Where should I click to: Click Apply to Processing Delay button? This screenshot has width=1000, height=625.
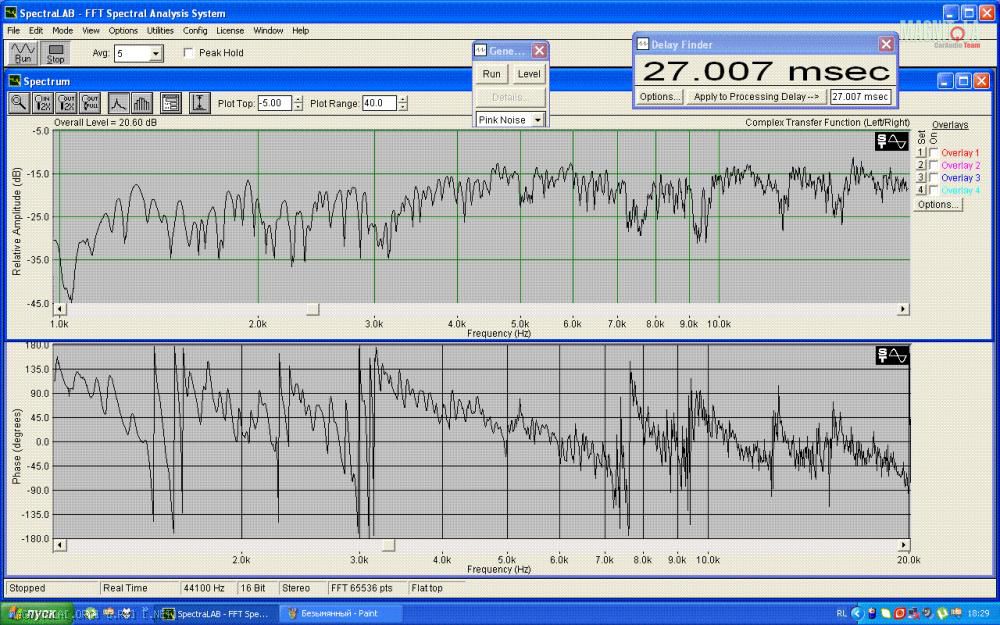click(756, 97)
